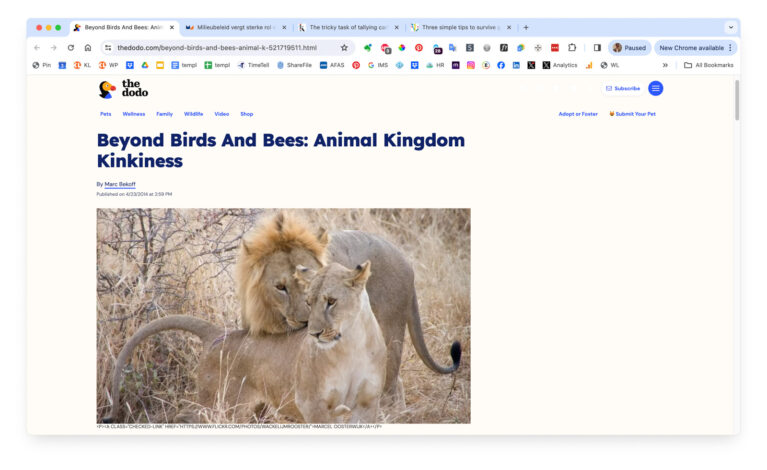Image resolution: width=767 pixels, height=470 pixels.
Task: Open Chrome side panel
Action: 597,47
